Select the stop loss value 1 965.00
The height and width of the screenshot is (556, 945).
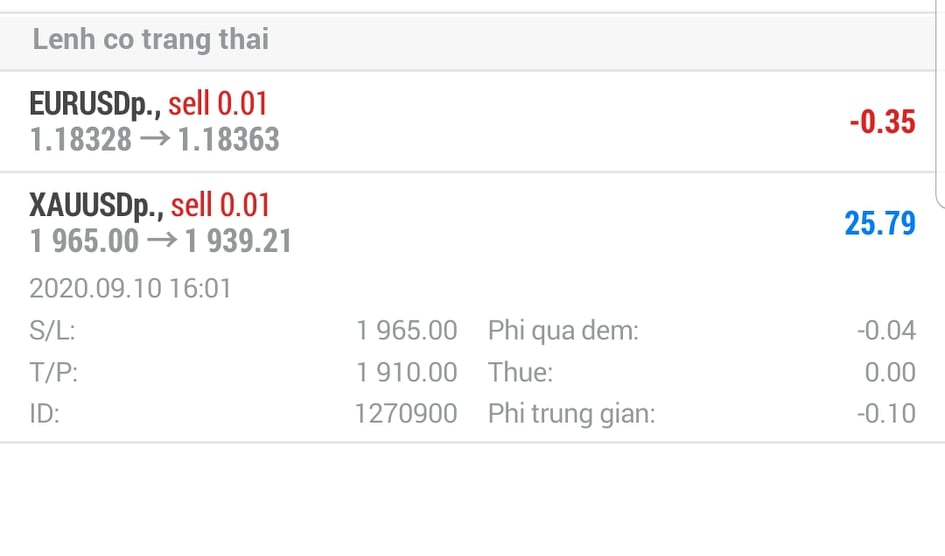pos(406,331)
